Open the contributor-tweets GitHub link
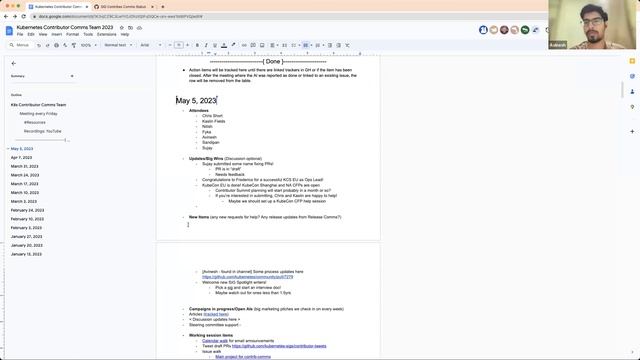This screenshot has width=640, height=360. click(x=279, y=346)
